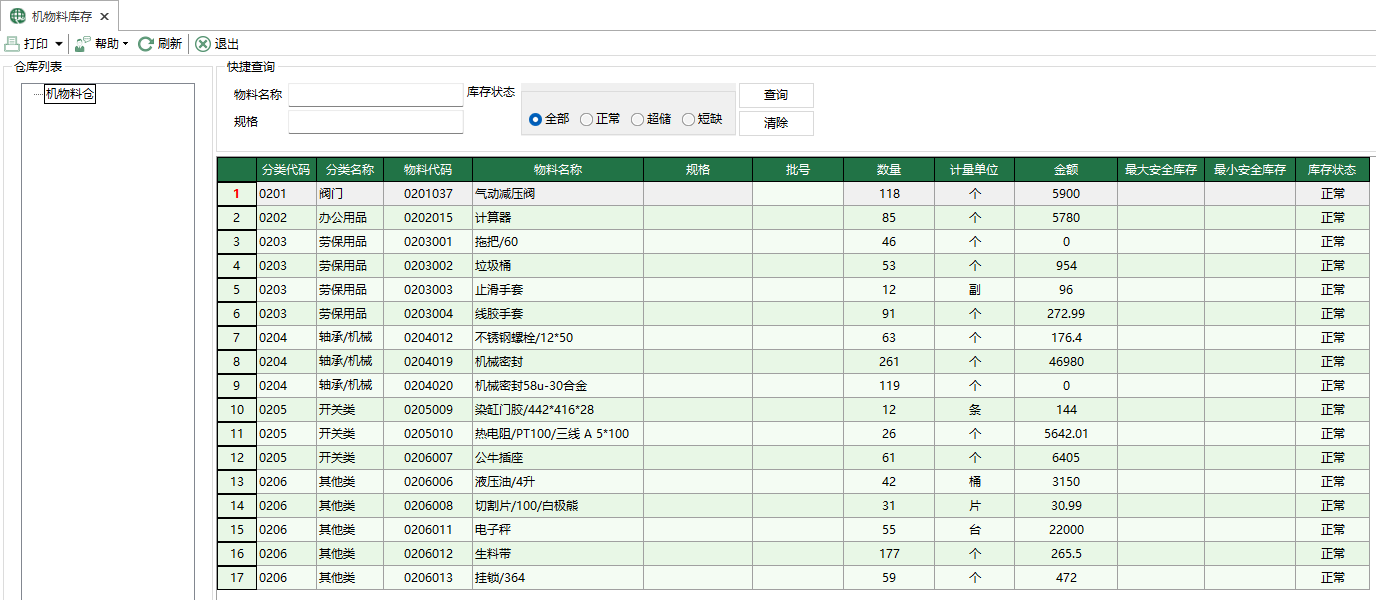Click inside the 物料名称 input field
Viewport: 1376px width, 600px height.
(375, 94)
